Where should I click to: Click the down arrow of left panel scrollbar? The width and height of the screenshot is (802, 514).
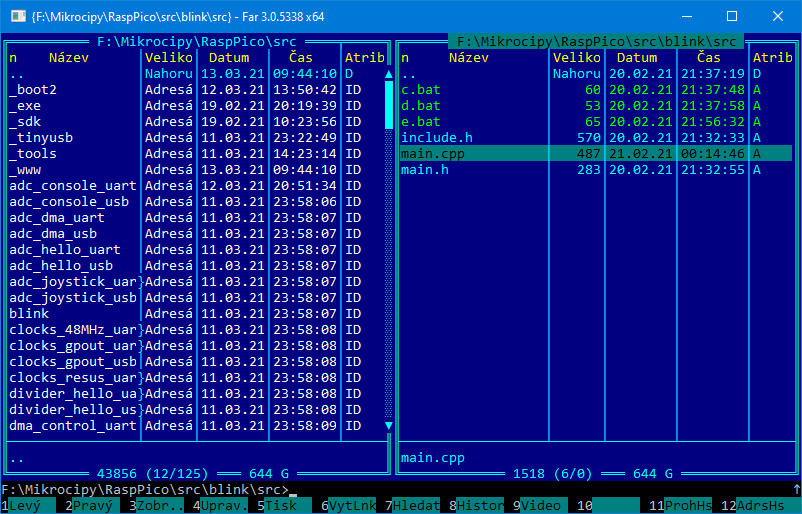[x=389, y=426]
